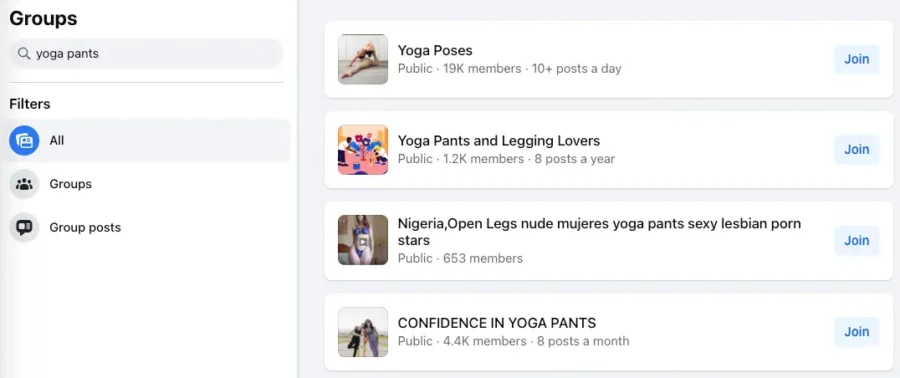Join the CONFIDENCE IN YOGA PANTS group
Image resolution: width=900 pixels, height=378 pixels.
point(856,332)
